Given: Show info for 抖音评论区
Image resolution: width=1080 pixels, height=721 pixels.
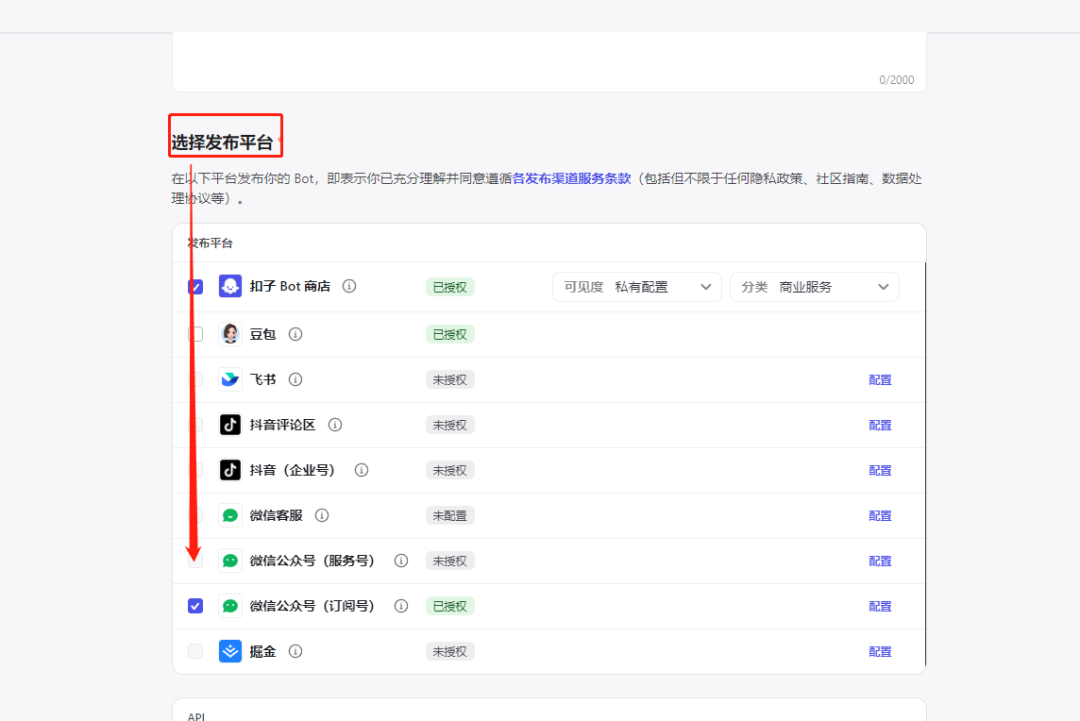Looking at the screenshot, I should coord(335,425).
